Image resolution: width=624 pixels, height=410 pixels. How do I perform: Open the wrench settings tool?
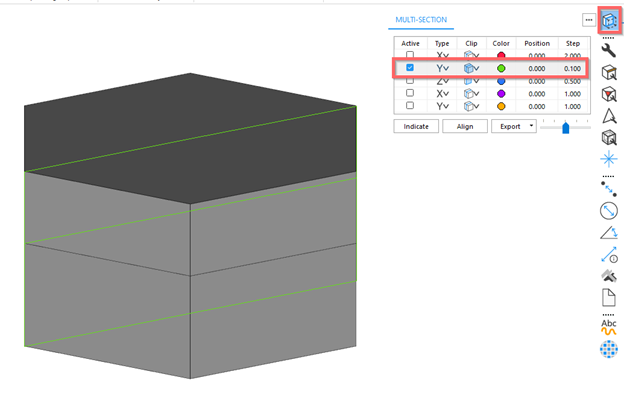point(608,49)
